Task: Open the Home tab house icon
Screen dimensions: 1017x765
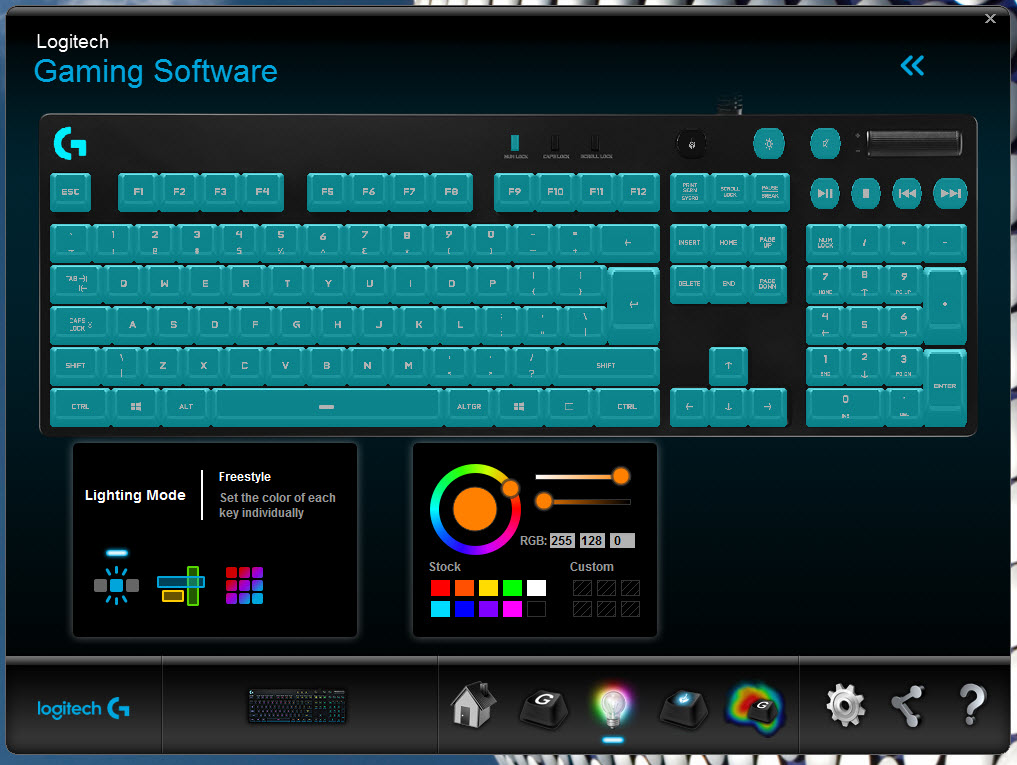Action: pos(473,705)
